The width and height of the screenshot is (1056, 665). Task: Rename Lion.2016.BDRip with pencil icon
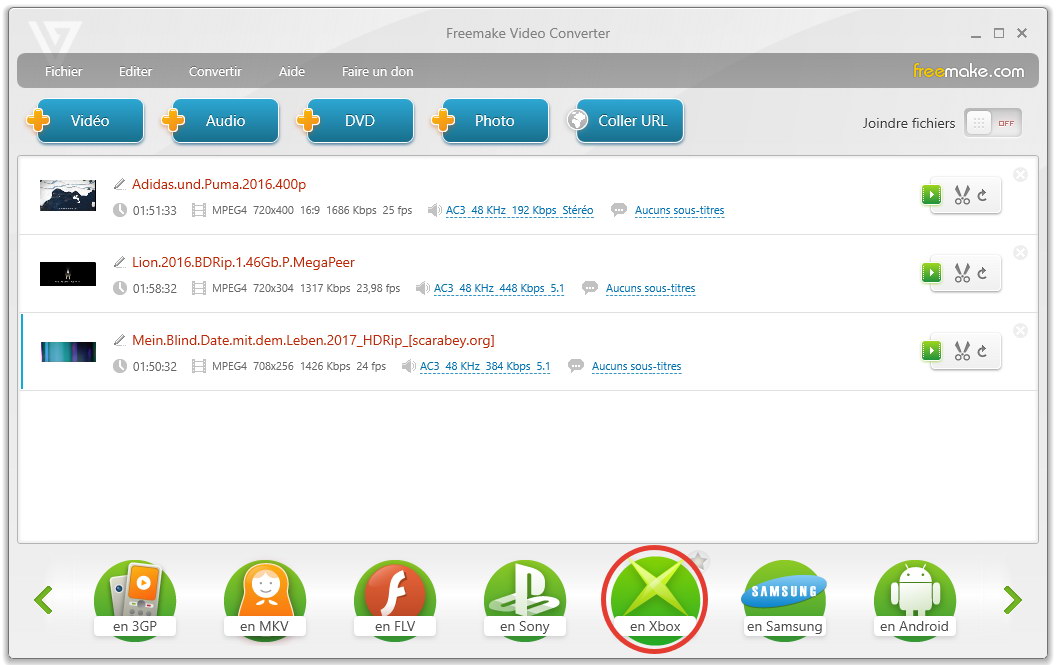[x=120, y=262]
